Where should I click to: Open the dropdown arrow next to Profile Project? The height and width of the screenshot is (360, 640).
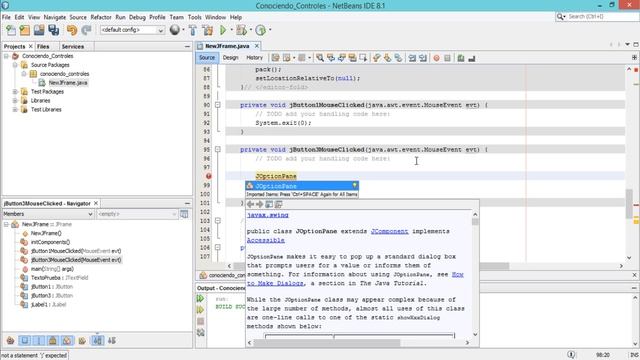[270, 30]
